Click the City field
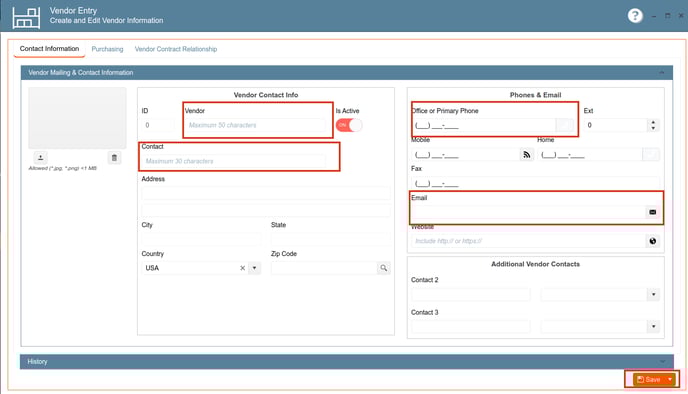688x394 pixels. (x=201, y=239)
